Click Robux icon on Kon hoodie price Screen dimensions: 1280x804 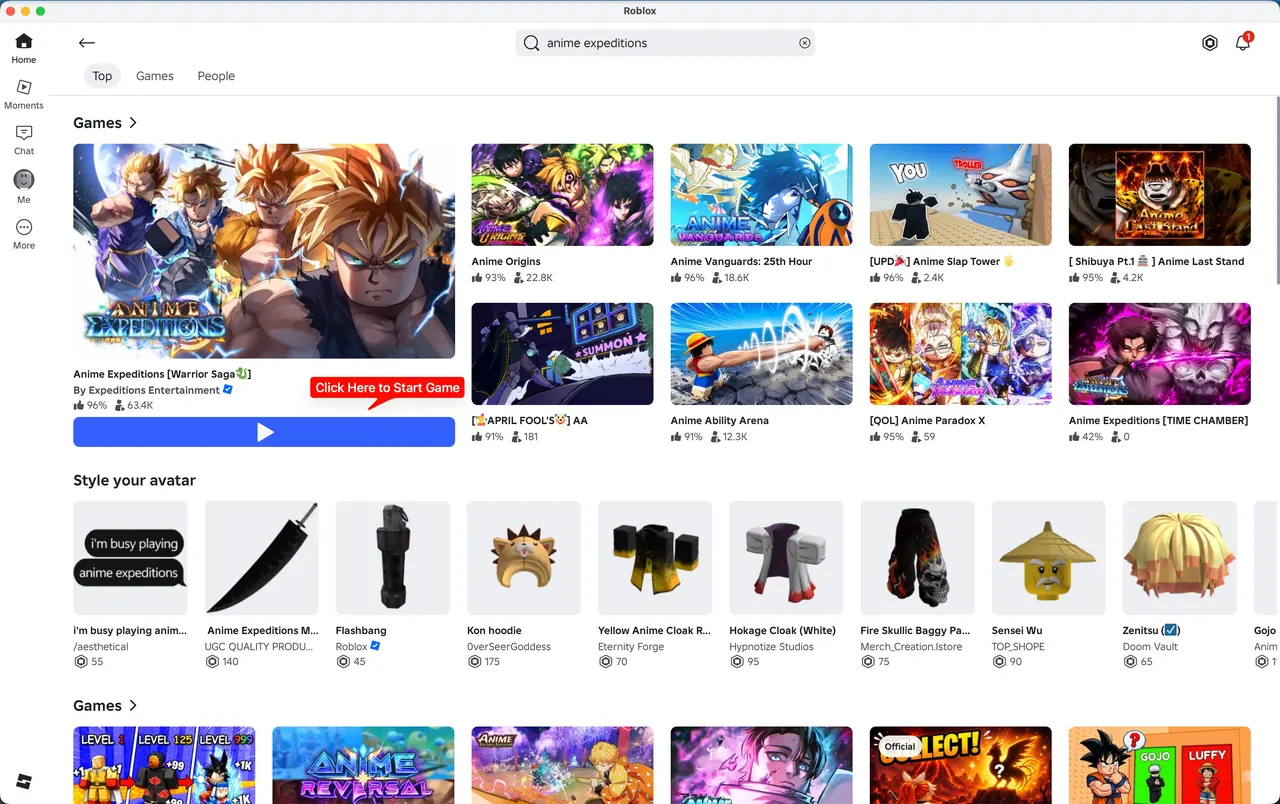tap(474, 662)
